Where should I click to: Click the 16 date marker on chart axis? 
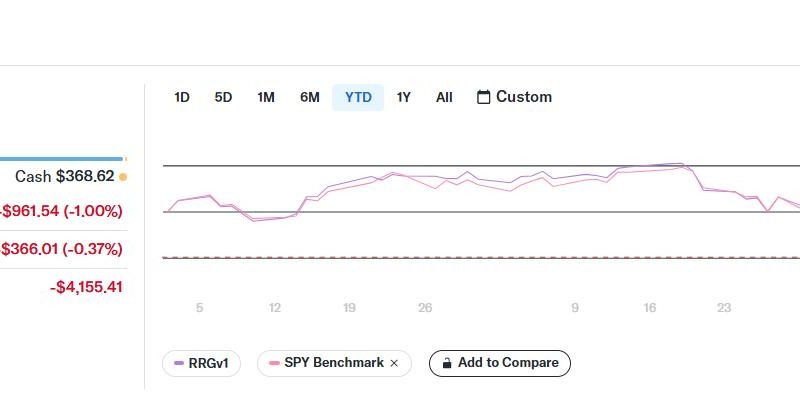click(x=649, y=308)
